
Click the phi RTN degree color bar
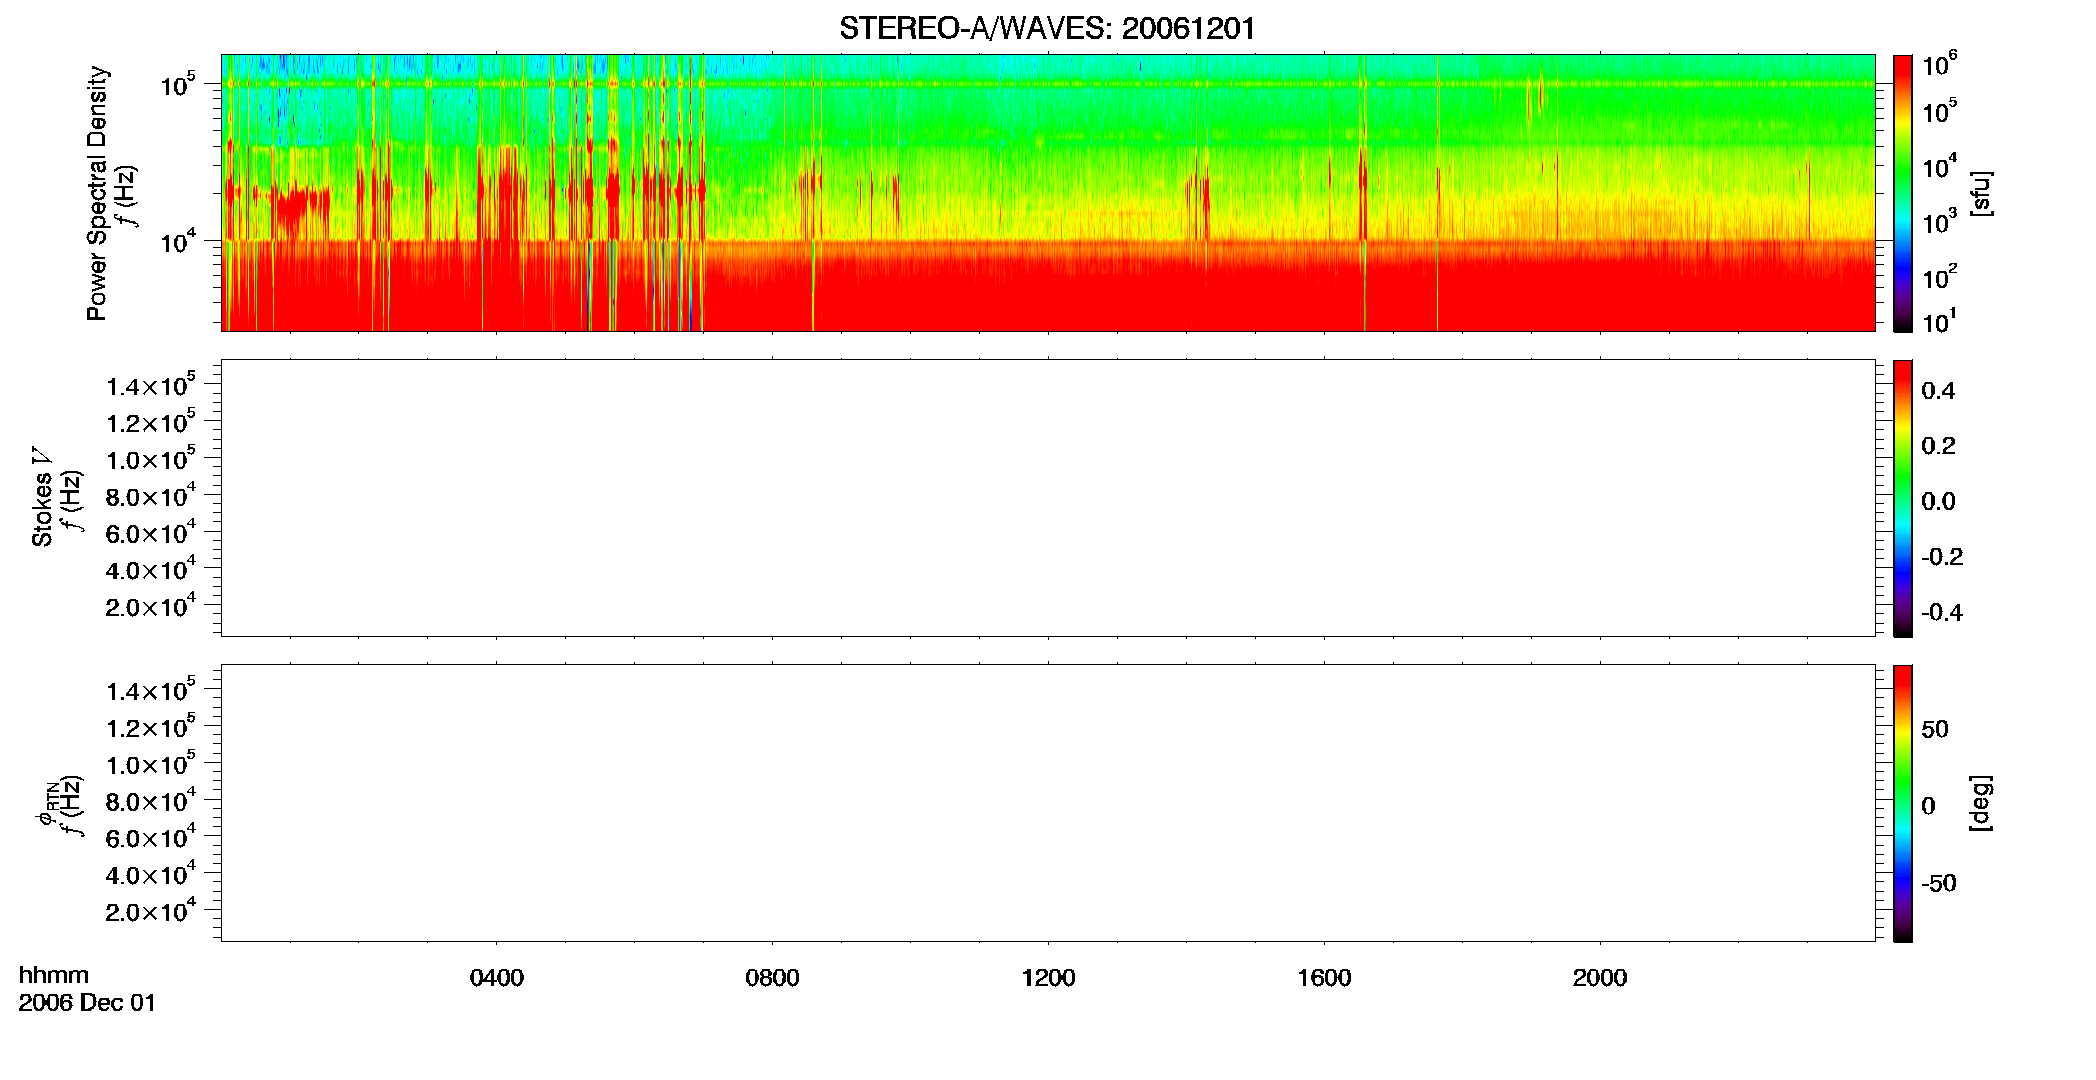pyautogui.click(x=1903, y=803)
